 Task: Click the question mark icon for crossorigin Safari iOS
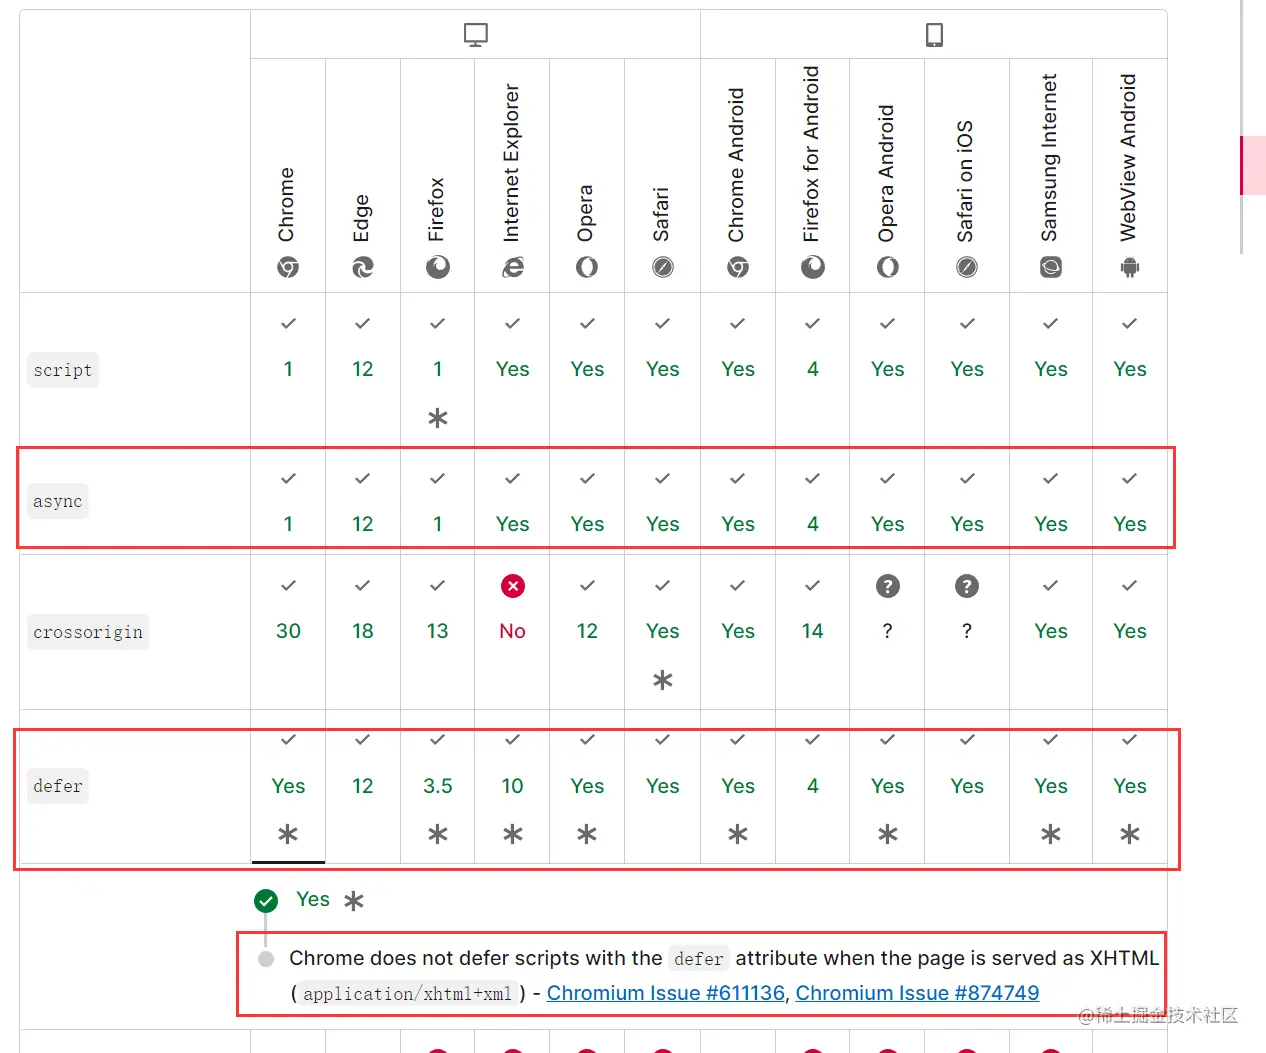(x=967, y=586)
